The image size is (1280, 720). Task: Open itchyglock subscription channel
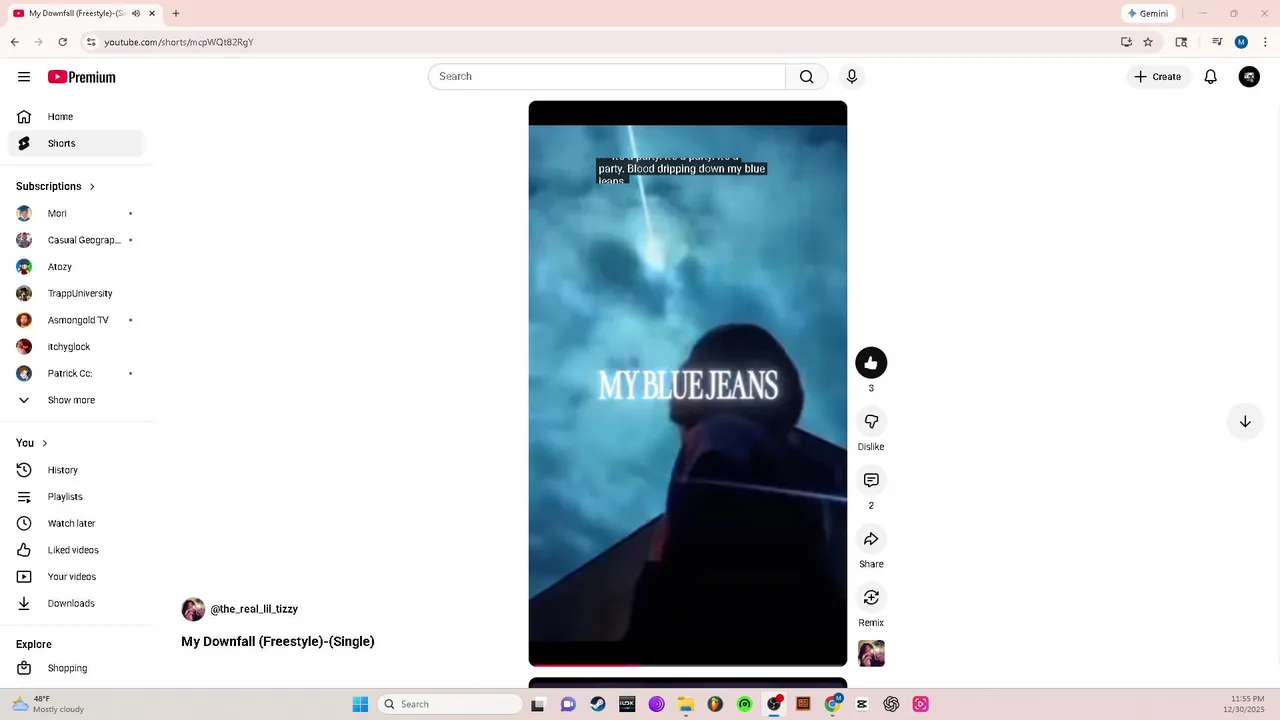click(x=77, y=347)
